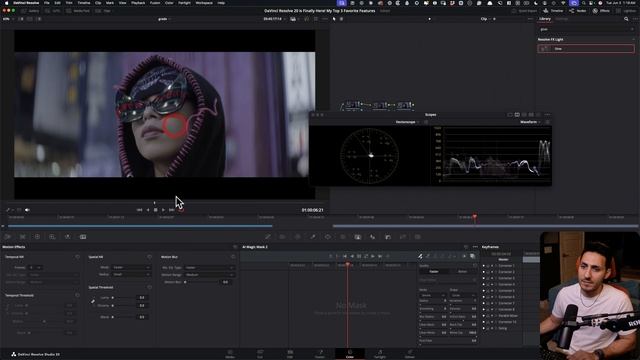Switch to the Fairlight page tab
The height and width of the screenshot is (360, 640).
380,354
